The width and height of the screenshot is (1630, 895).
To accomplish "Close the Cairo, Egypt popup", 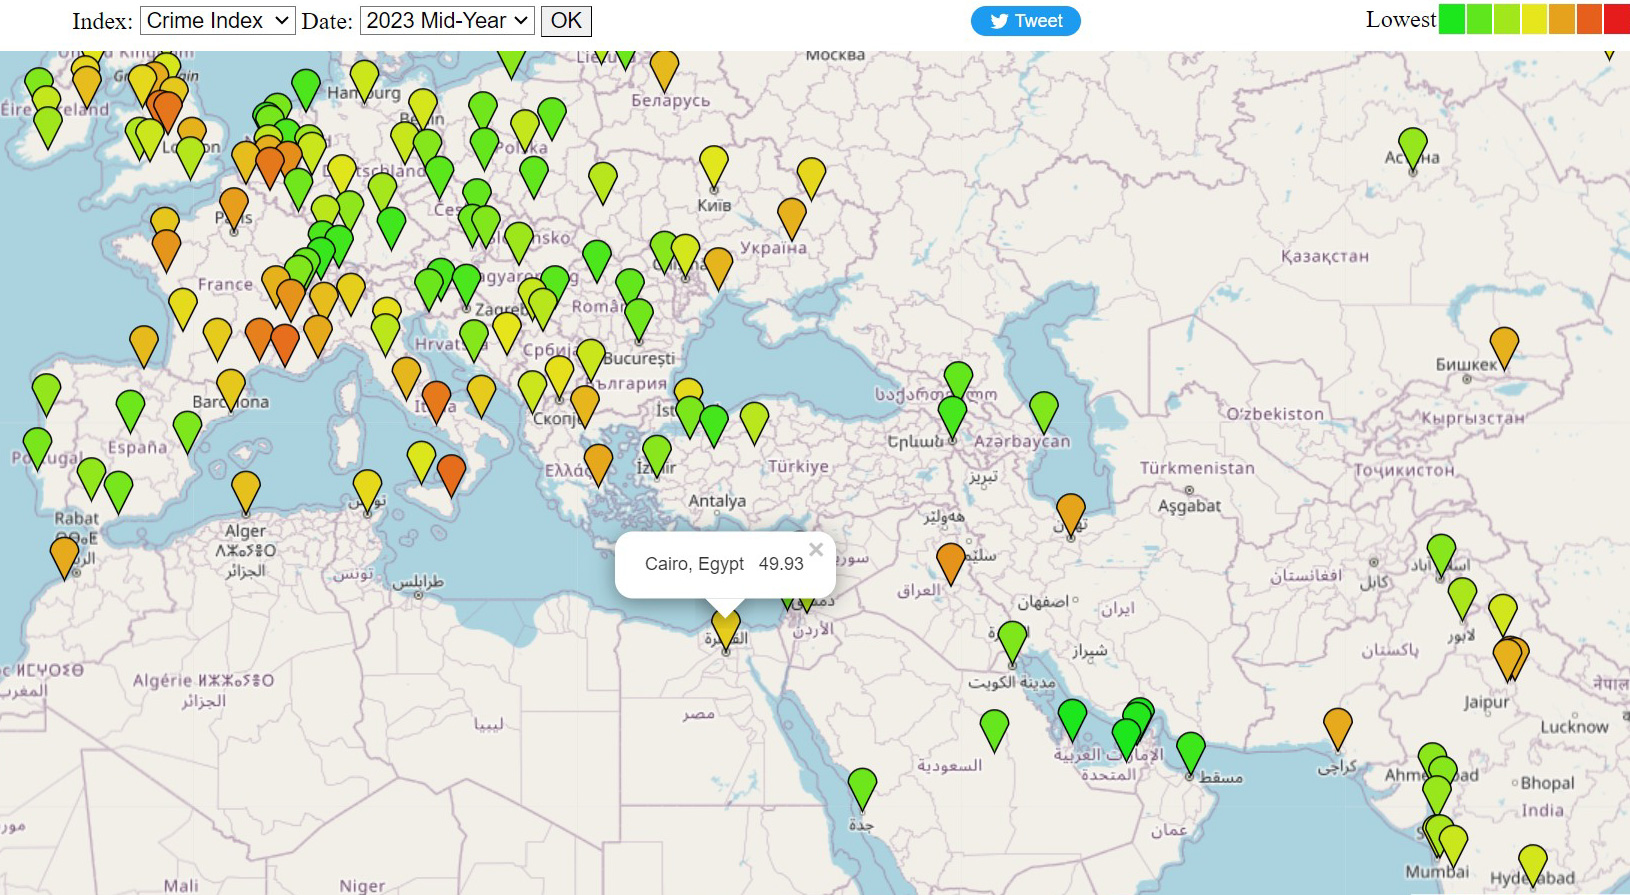I will click(816, 549).
